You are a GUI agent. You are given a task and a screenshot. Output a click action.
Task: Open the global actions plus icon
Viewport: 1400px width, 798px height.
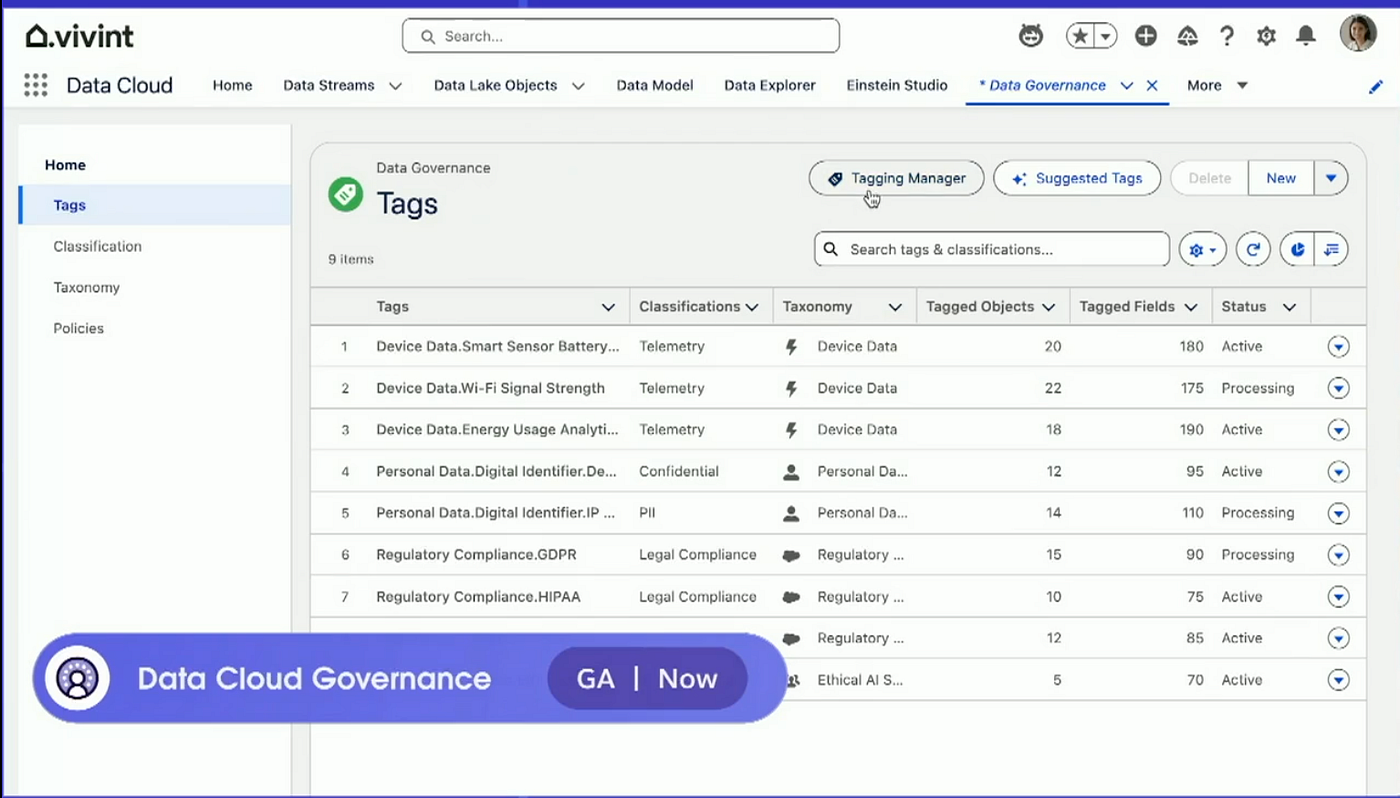tap(1146, 36)
